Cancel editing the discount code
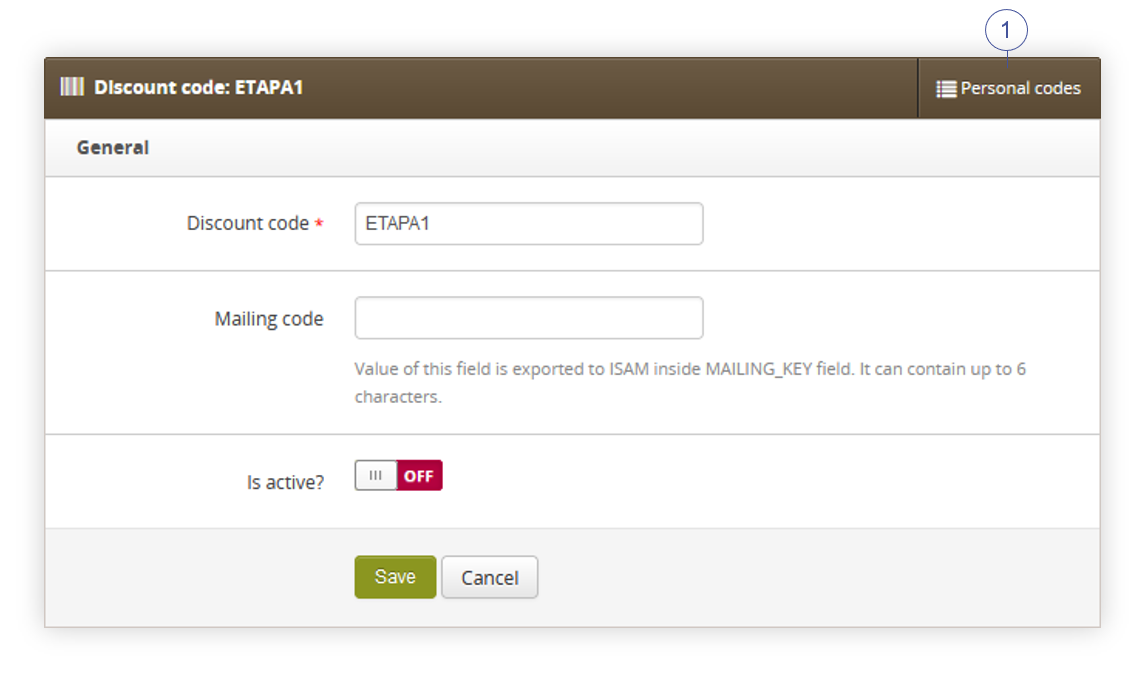Screen dimensions: 1143x684 click(490, 577)
